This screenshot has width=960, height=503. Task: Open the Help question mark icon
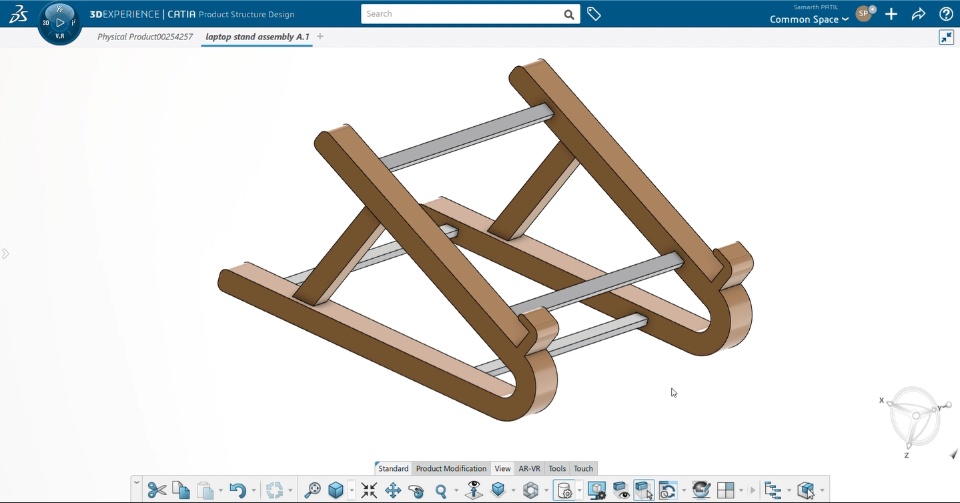click(x=946, y=13)
